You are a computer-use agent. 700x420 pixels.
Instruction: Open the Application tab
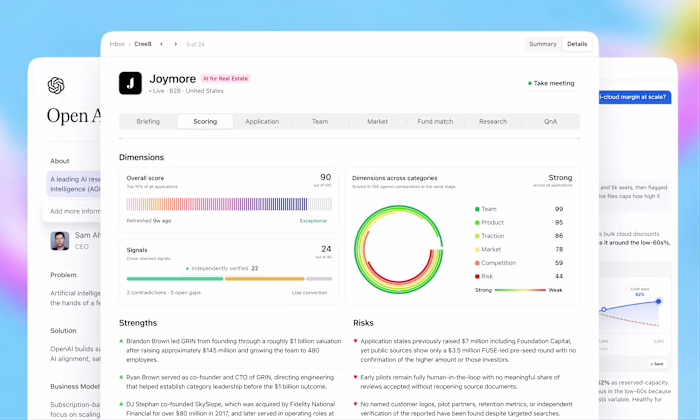point(262,121)
